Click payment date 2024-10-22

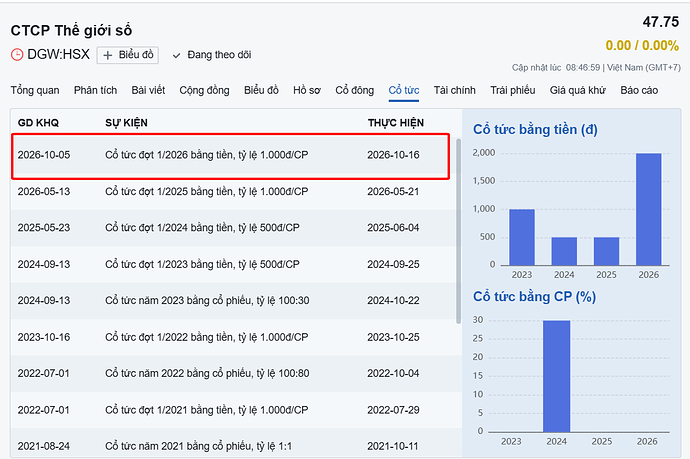pos(393,300)
